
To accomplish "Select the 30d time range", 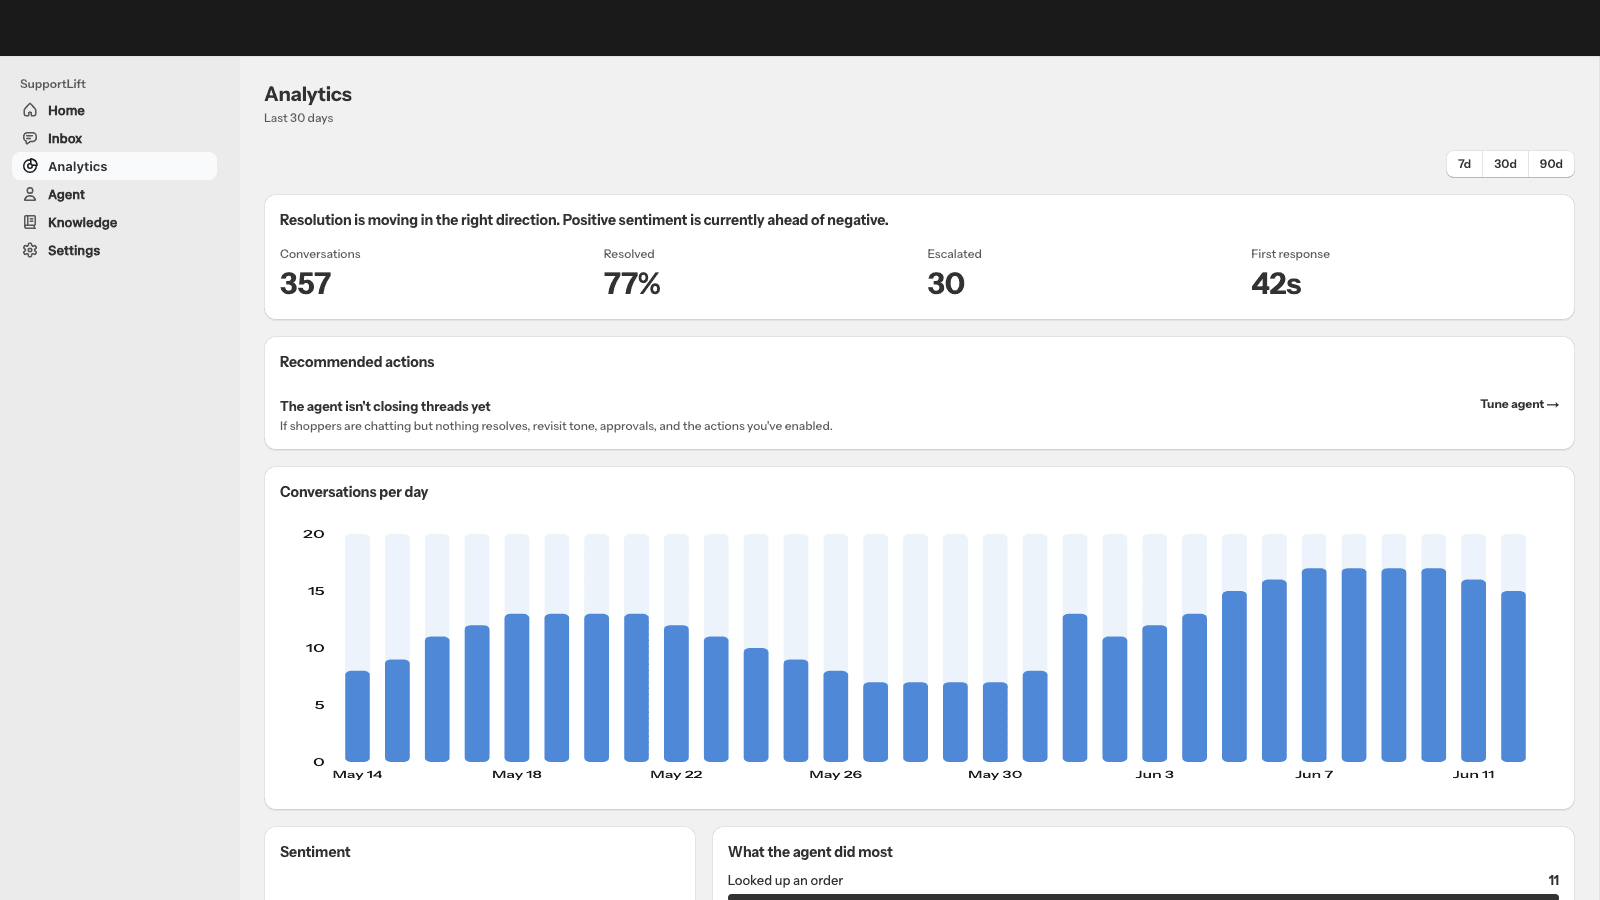I will (x=1505, y=164).
